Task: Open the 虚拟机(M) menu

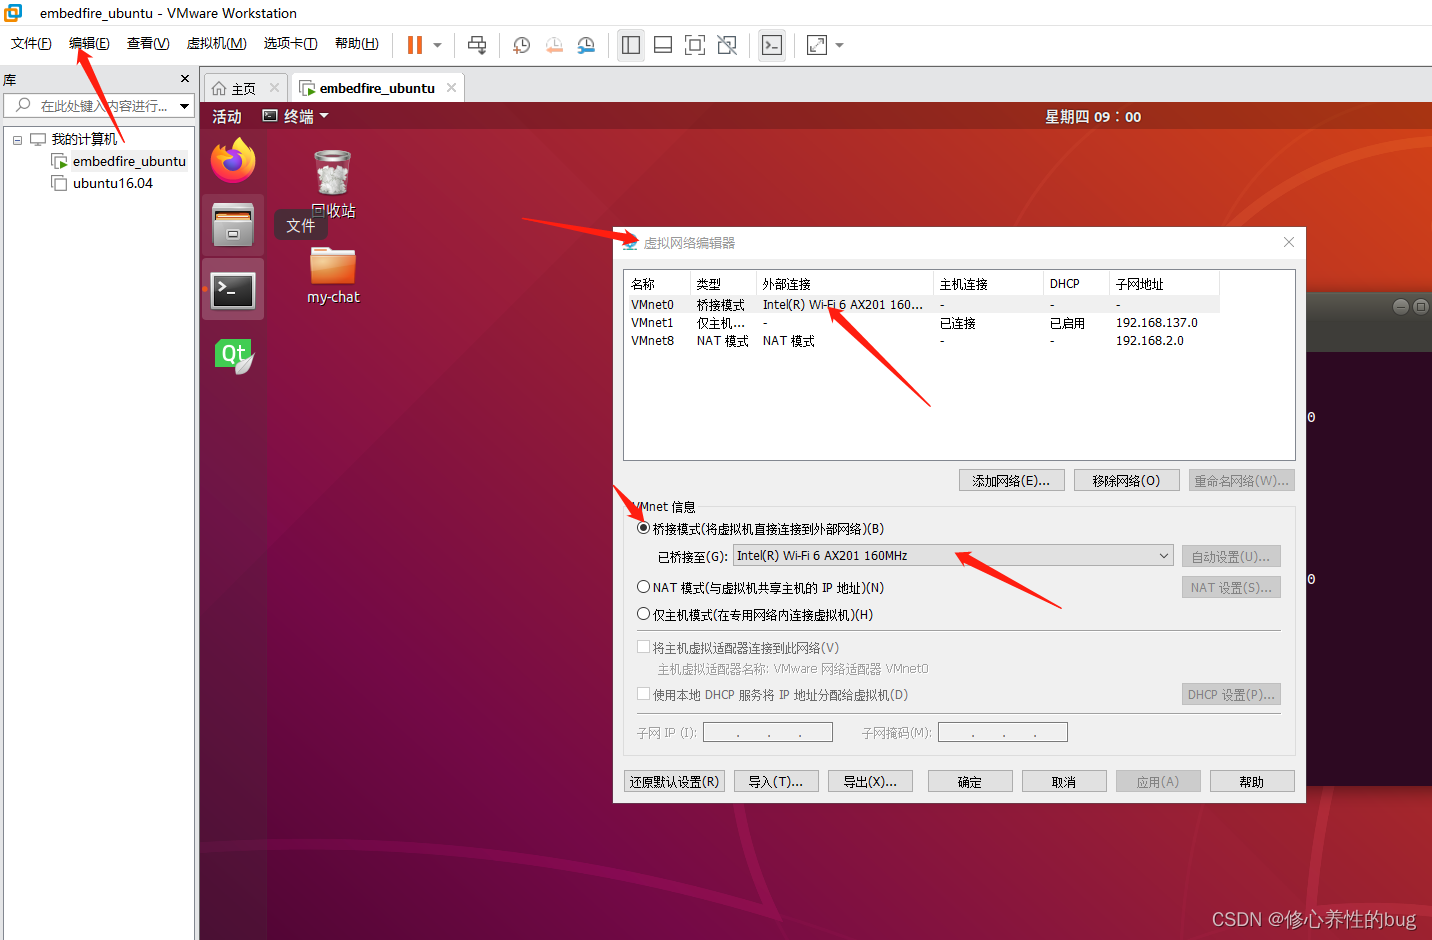Action: (x=216, y=43)
